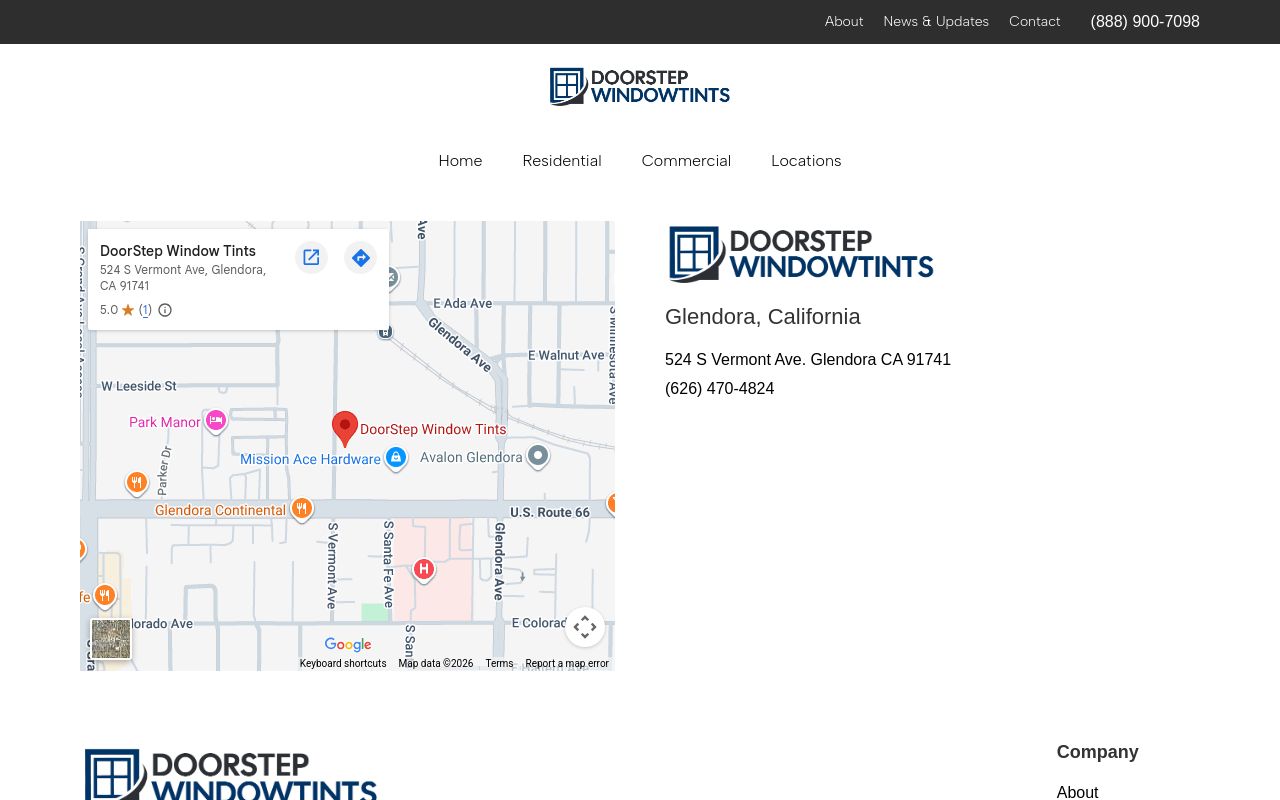This screenshot has height=800, width=1280.
Task: Click DoorStep logo above Glendora heading
Action: click(801, 254)
